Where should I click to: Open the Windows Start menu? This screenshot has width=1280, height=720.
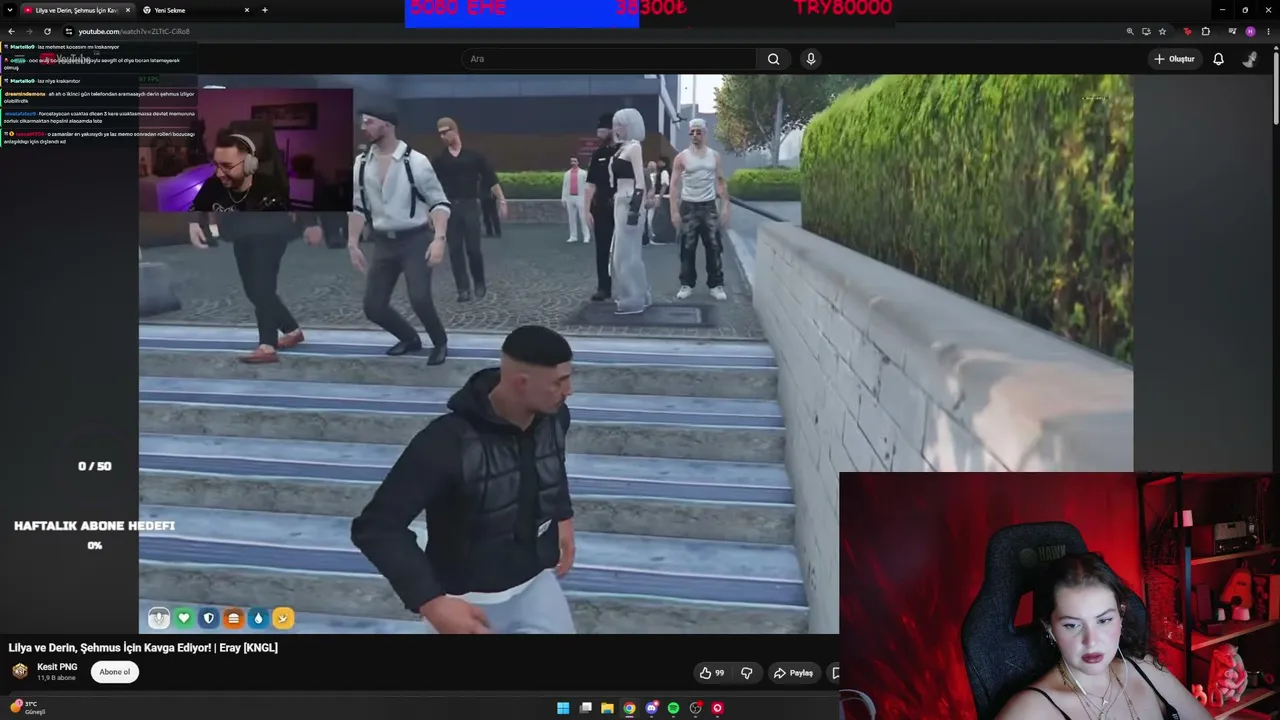pyautogui.click(x=563, y=708)
